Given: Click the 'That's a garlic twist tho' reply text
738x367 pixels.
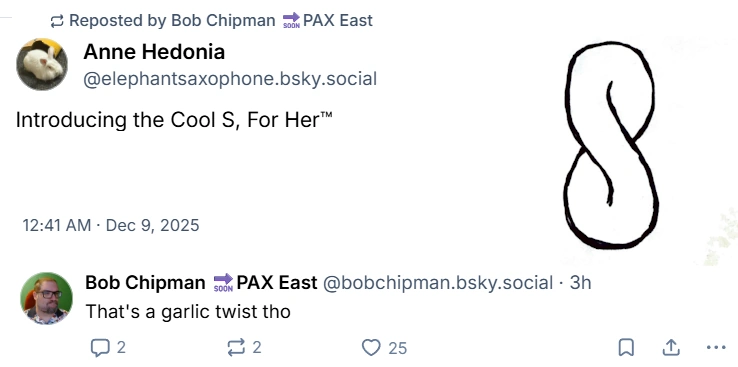Looking at the screenshot, I should (x=188, y=311).
